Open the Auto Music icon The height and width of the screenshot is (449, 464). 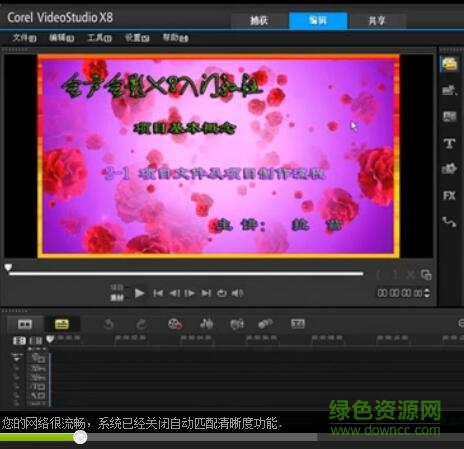(237, 324)
